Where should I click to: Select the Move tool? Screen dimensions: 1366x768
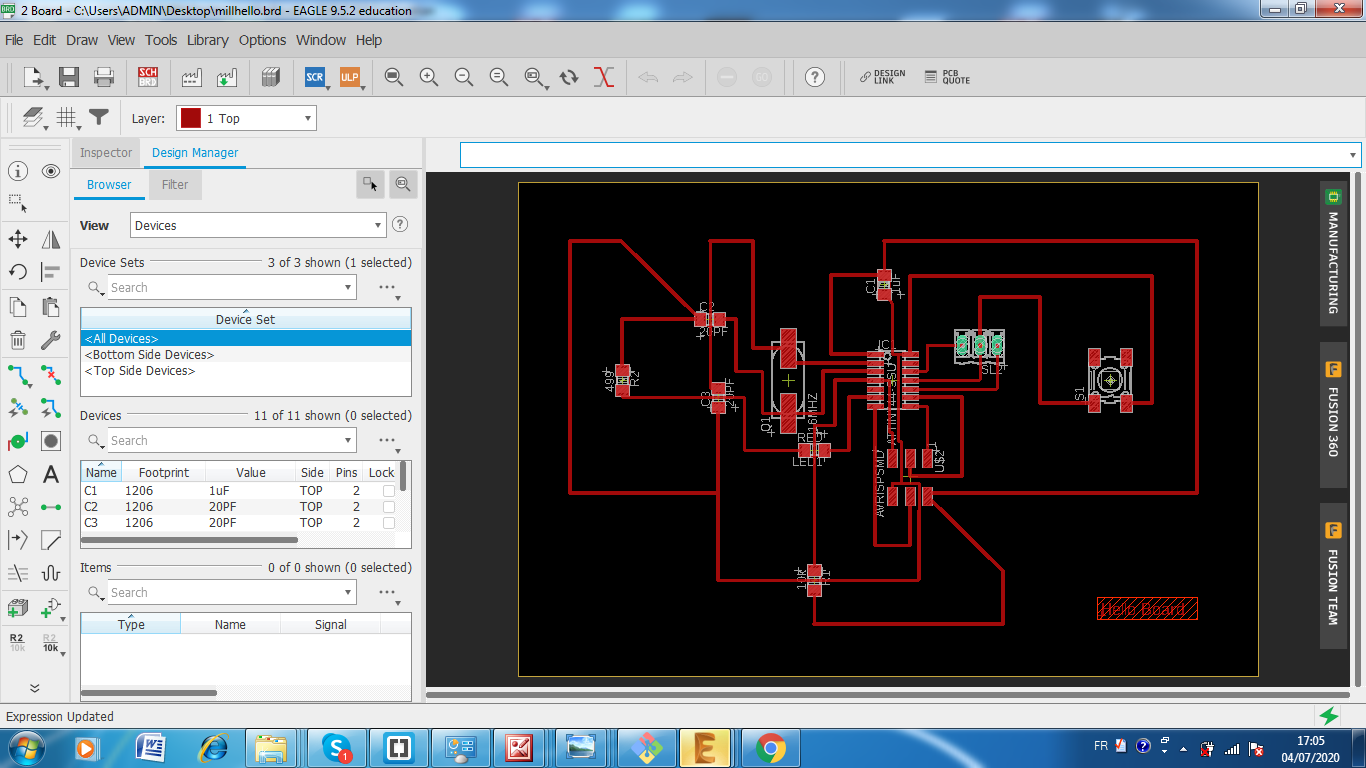click(x=18, y=239)
